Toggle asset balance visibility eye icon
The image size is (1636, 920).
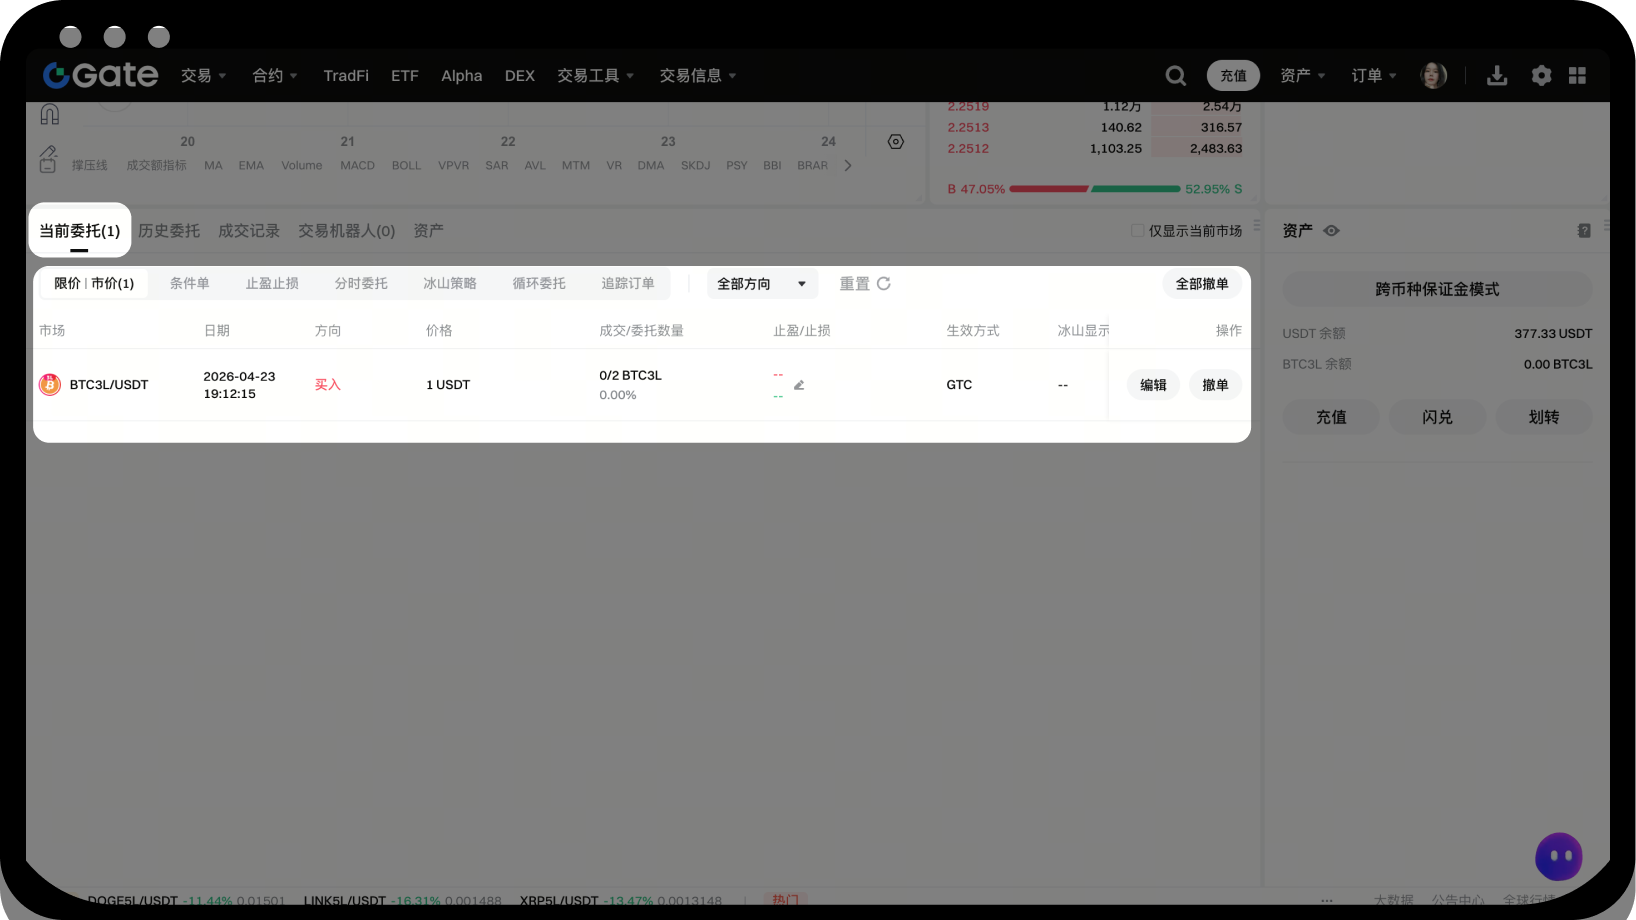[x=1331, y=231]
